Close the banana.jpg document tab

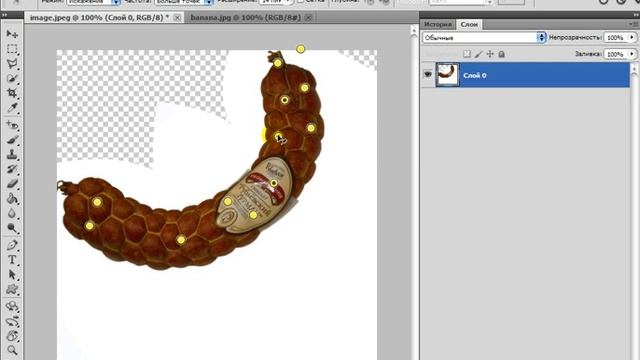pyautogui.click(x=309, y=18)
